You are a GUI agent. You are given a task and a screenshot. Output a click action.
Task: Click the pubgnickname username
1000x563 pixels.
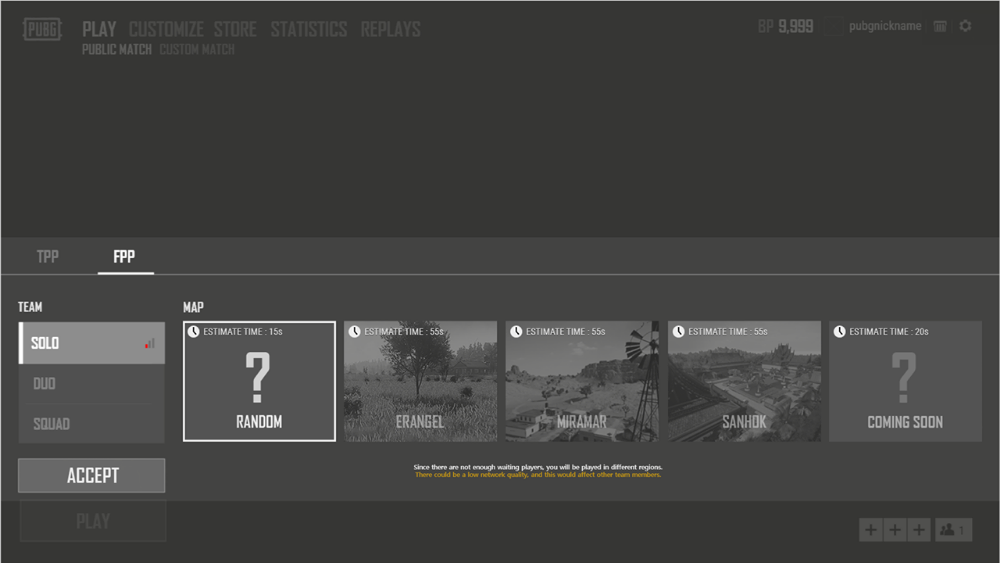885,26
